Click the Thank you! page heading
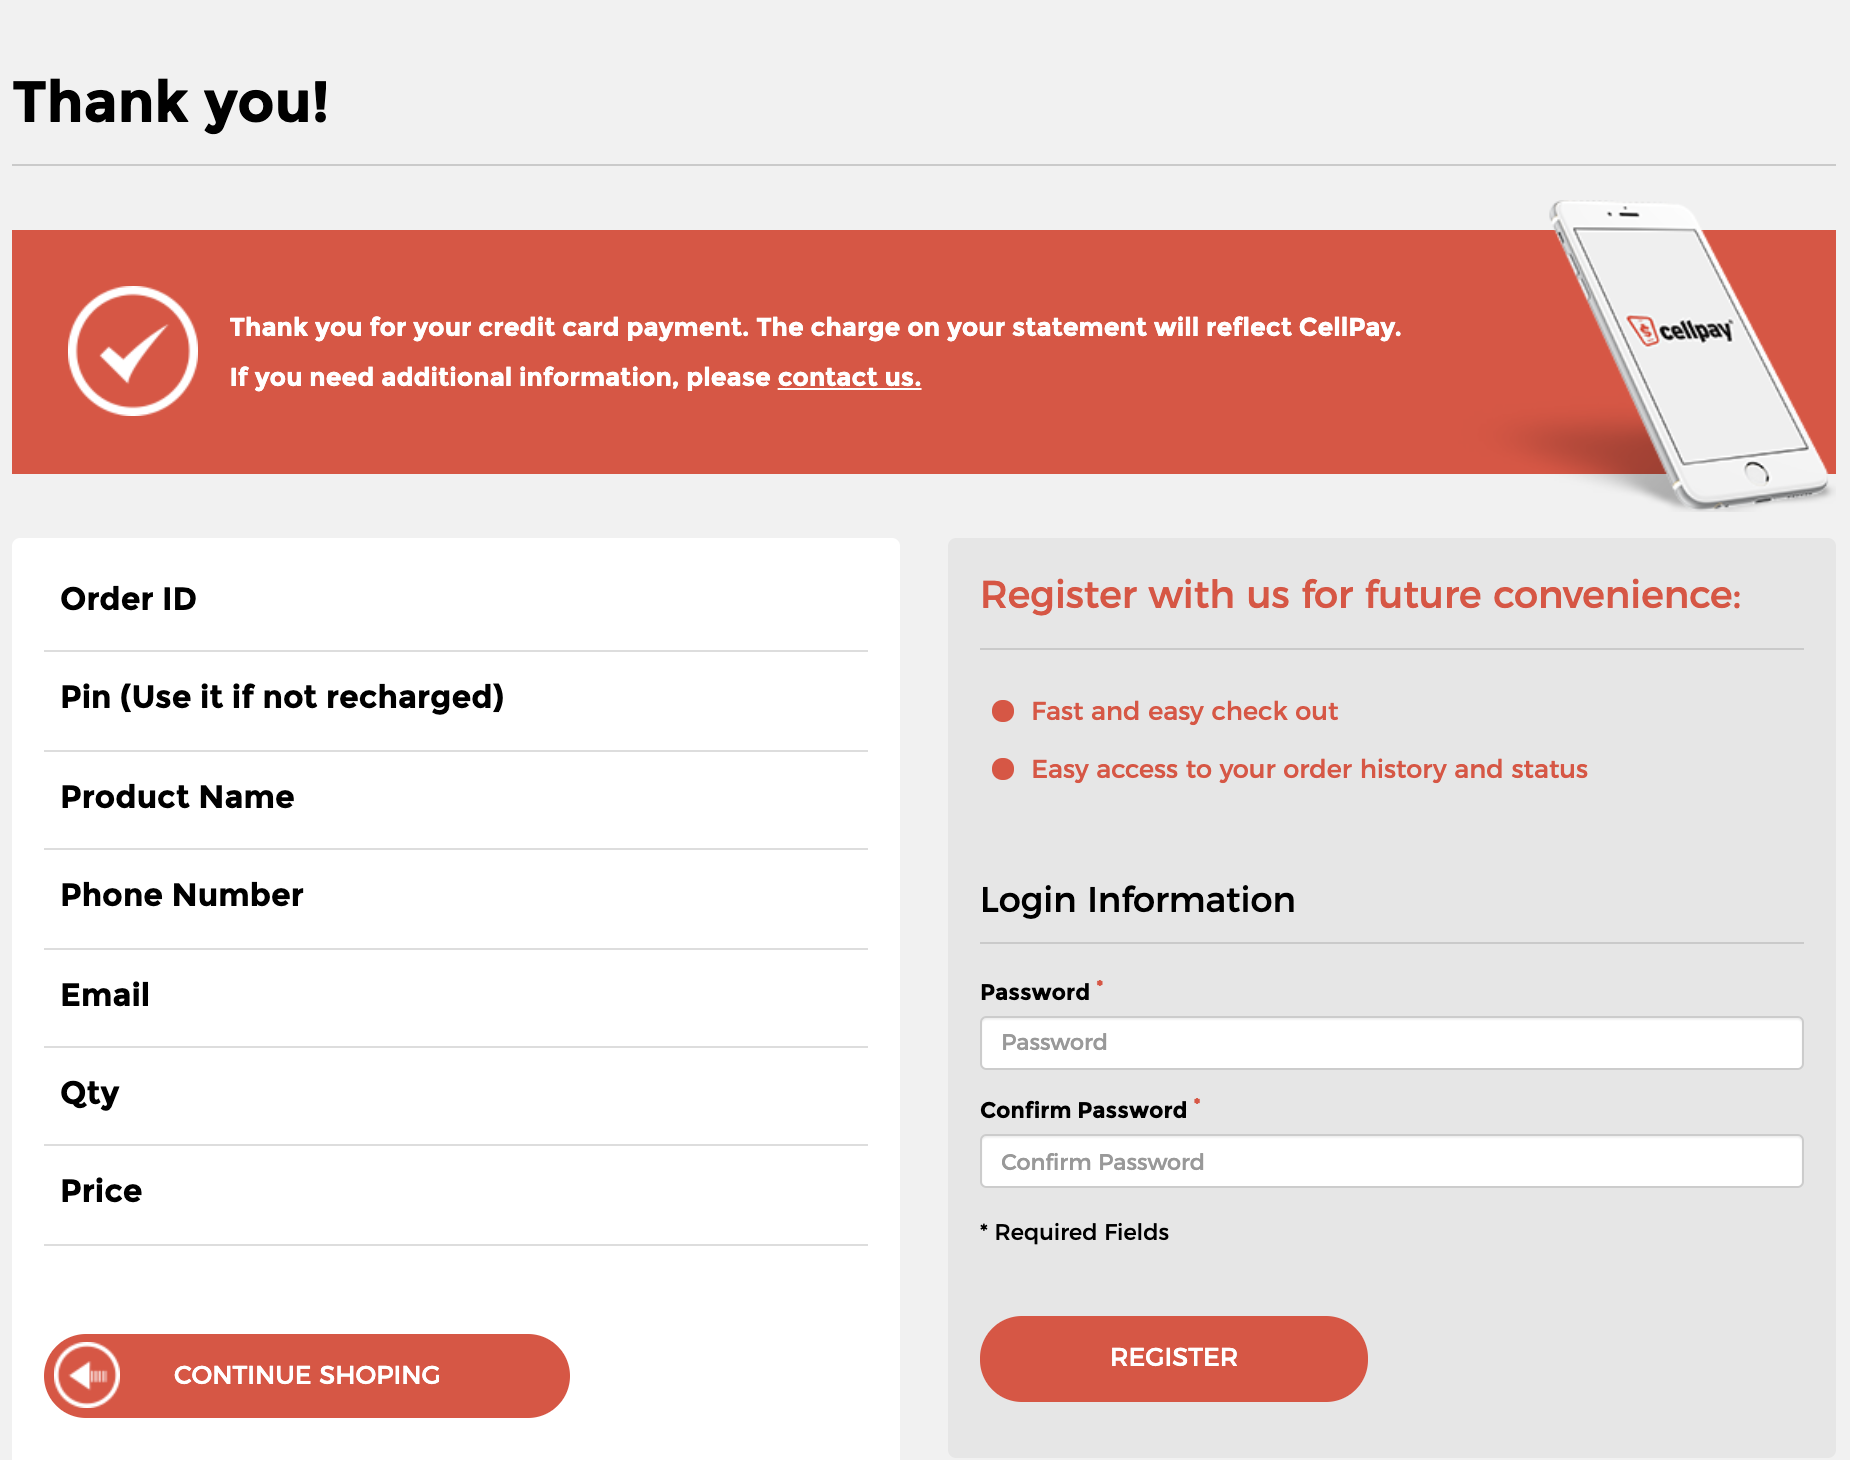 171,102
